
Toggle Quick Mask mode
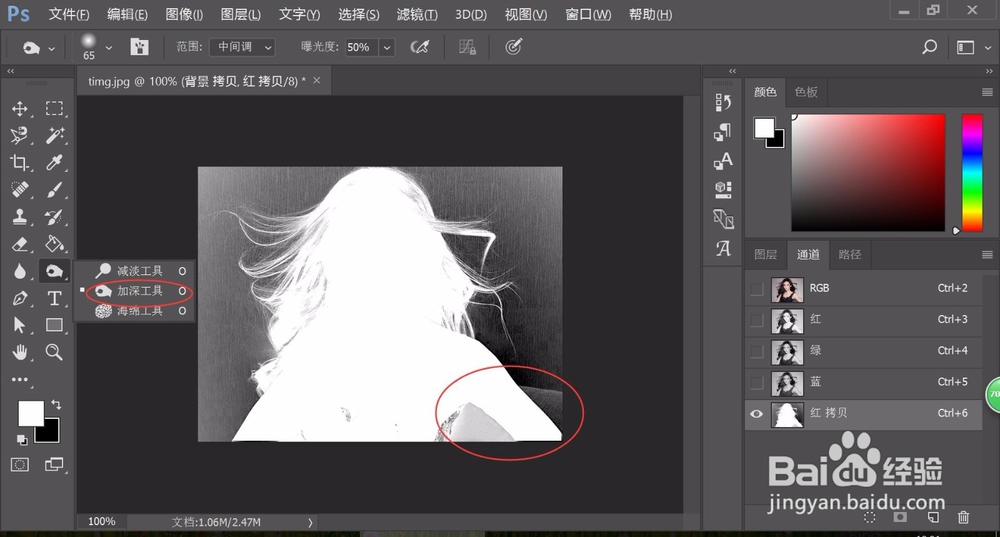20,465
